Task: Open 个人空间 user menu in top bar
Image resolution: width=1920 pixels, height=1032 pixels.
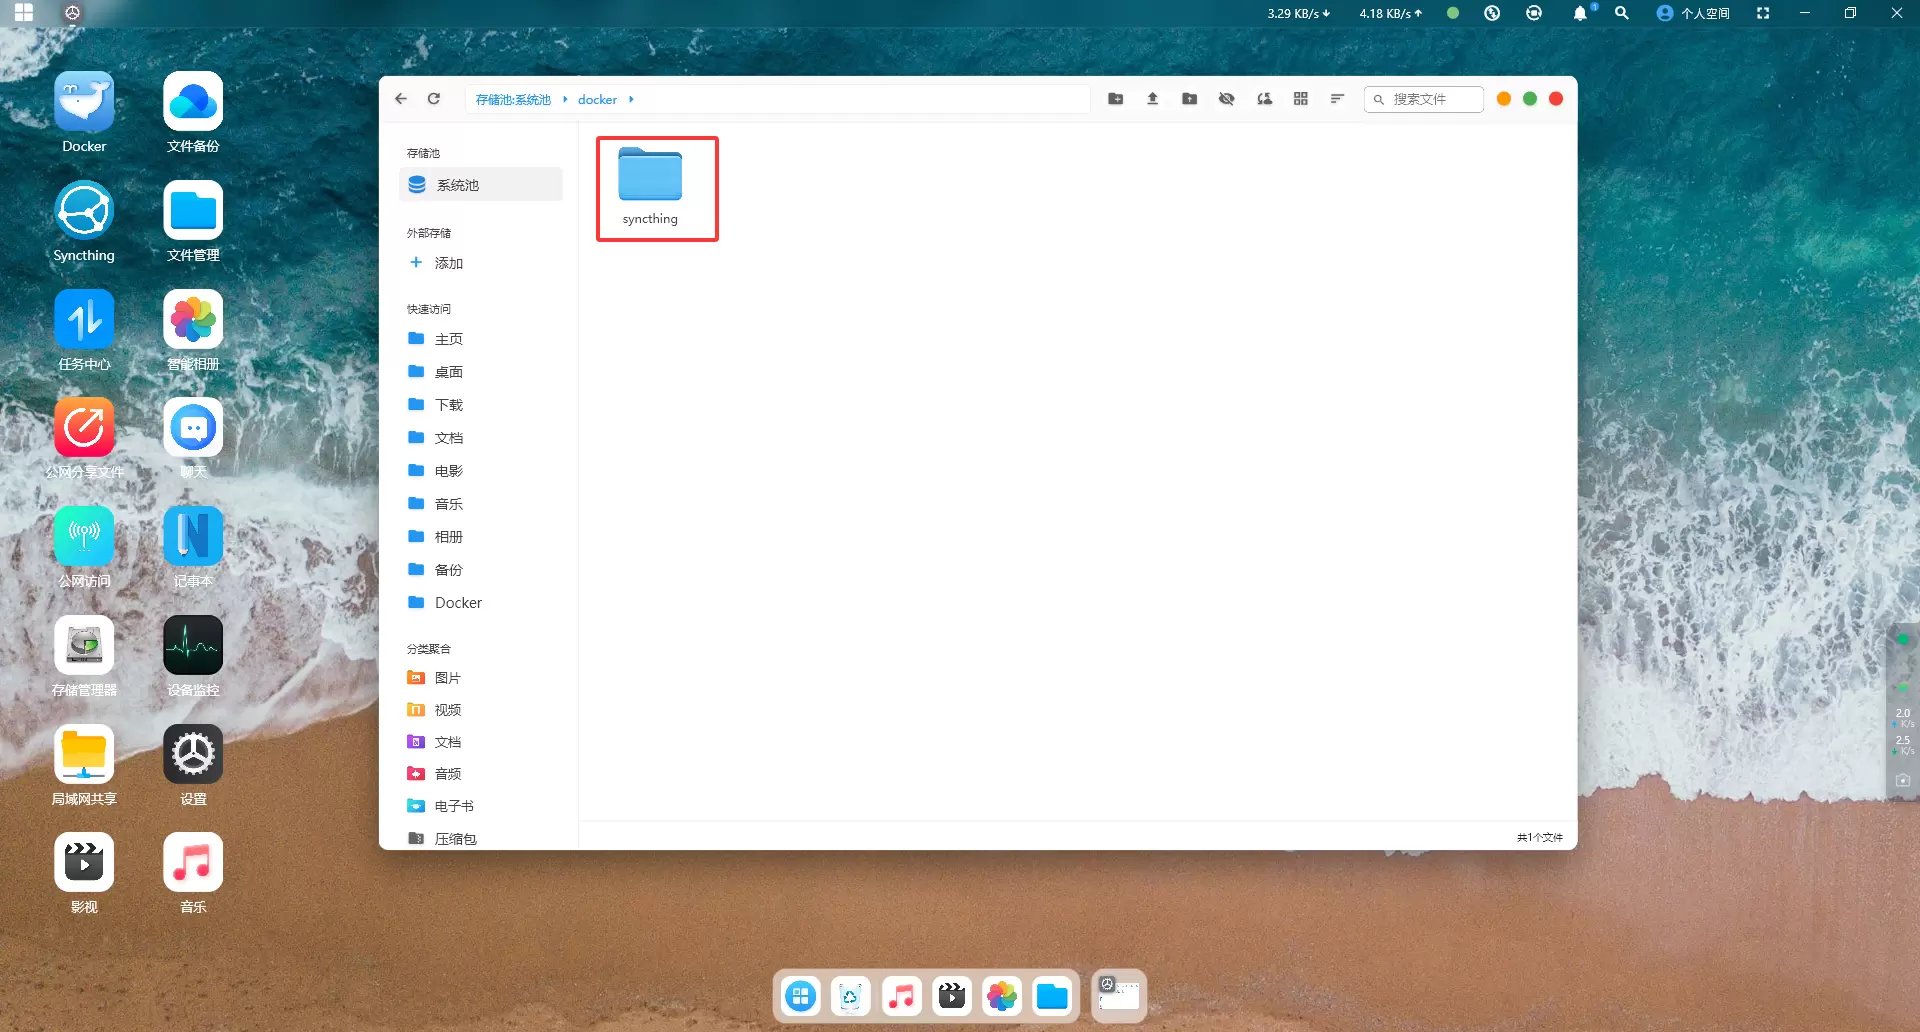Action: (1693, 13)
